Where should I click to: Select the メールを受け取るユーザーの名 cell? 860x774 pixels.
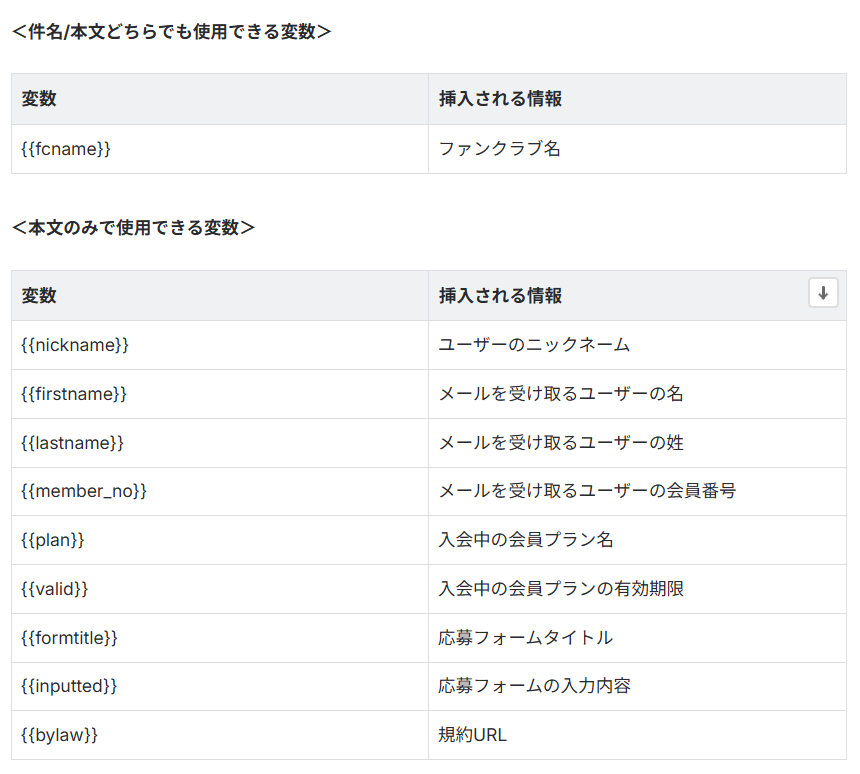coord(637,394)
